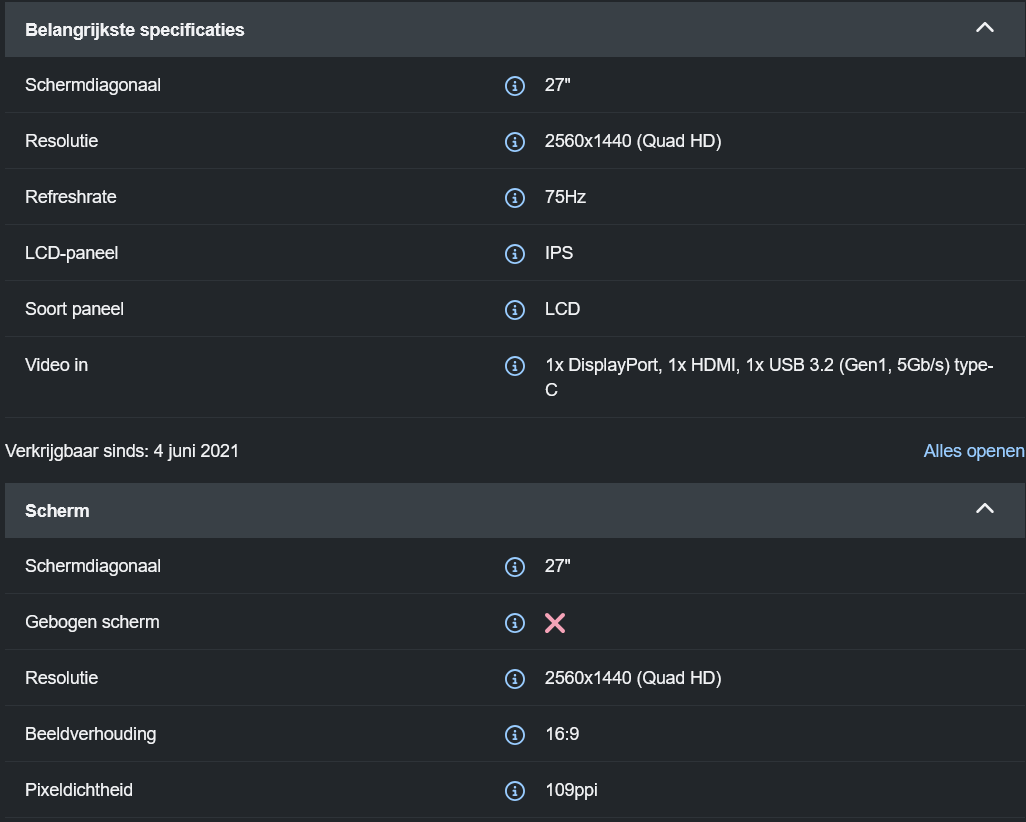Click the Alles openen link
1026x822 pixels.
pyautogui.click(x=974, y=451)
